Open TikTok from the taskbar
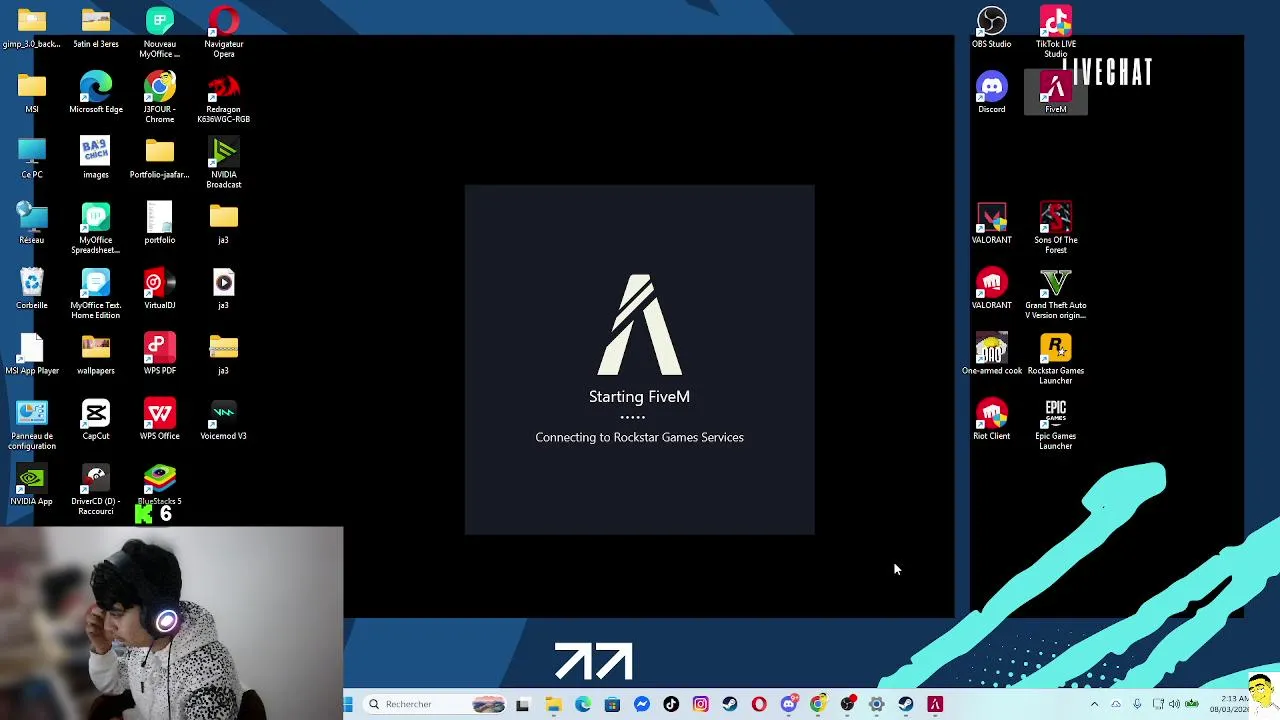 click(x=671, y=704)
